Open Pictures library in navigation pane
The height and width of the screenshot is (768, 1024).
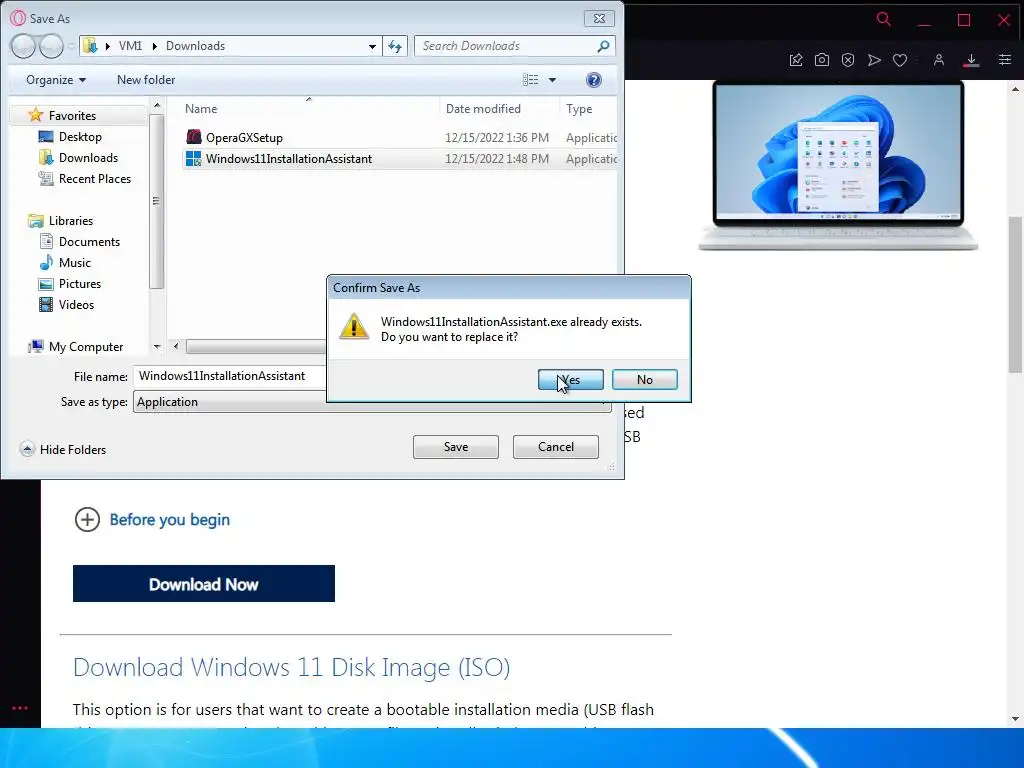pyautogui.click(x=80, y=283)
